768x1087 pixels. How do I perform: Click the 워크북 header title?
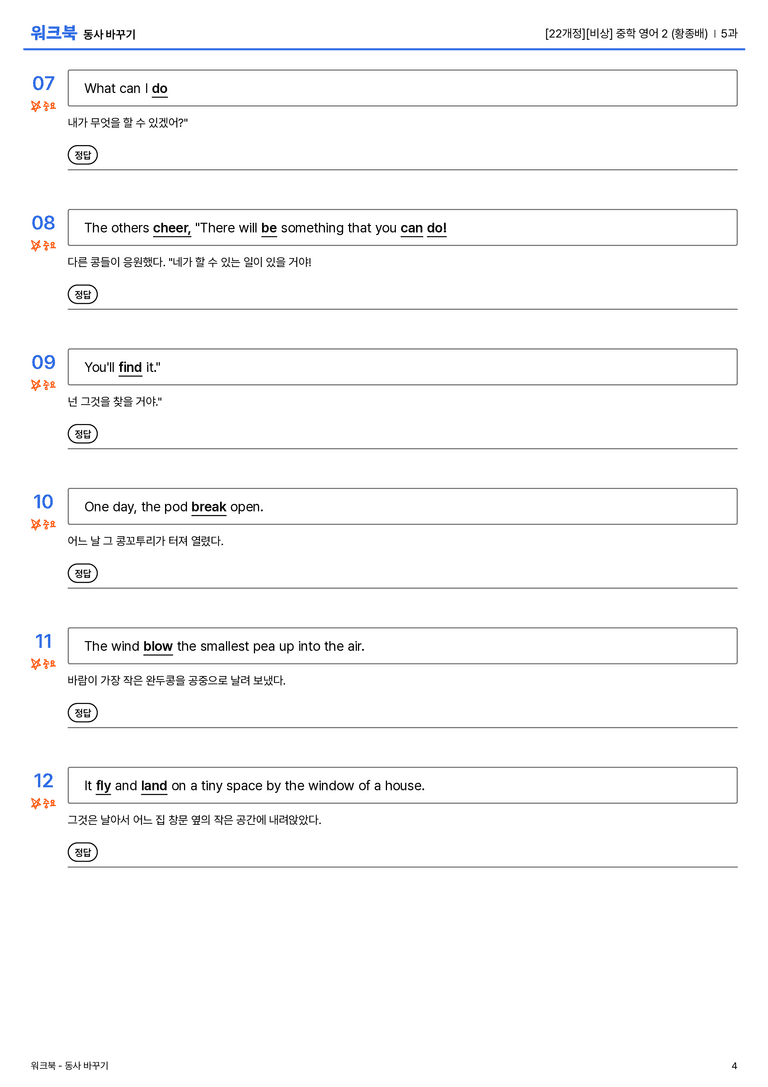pos(53,33)
